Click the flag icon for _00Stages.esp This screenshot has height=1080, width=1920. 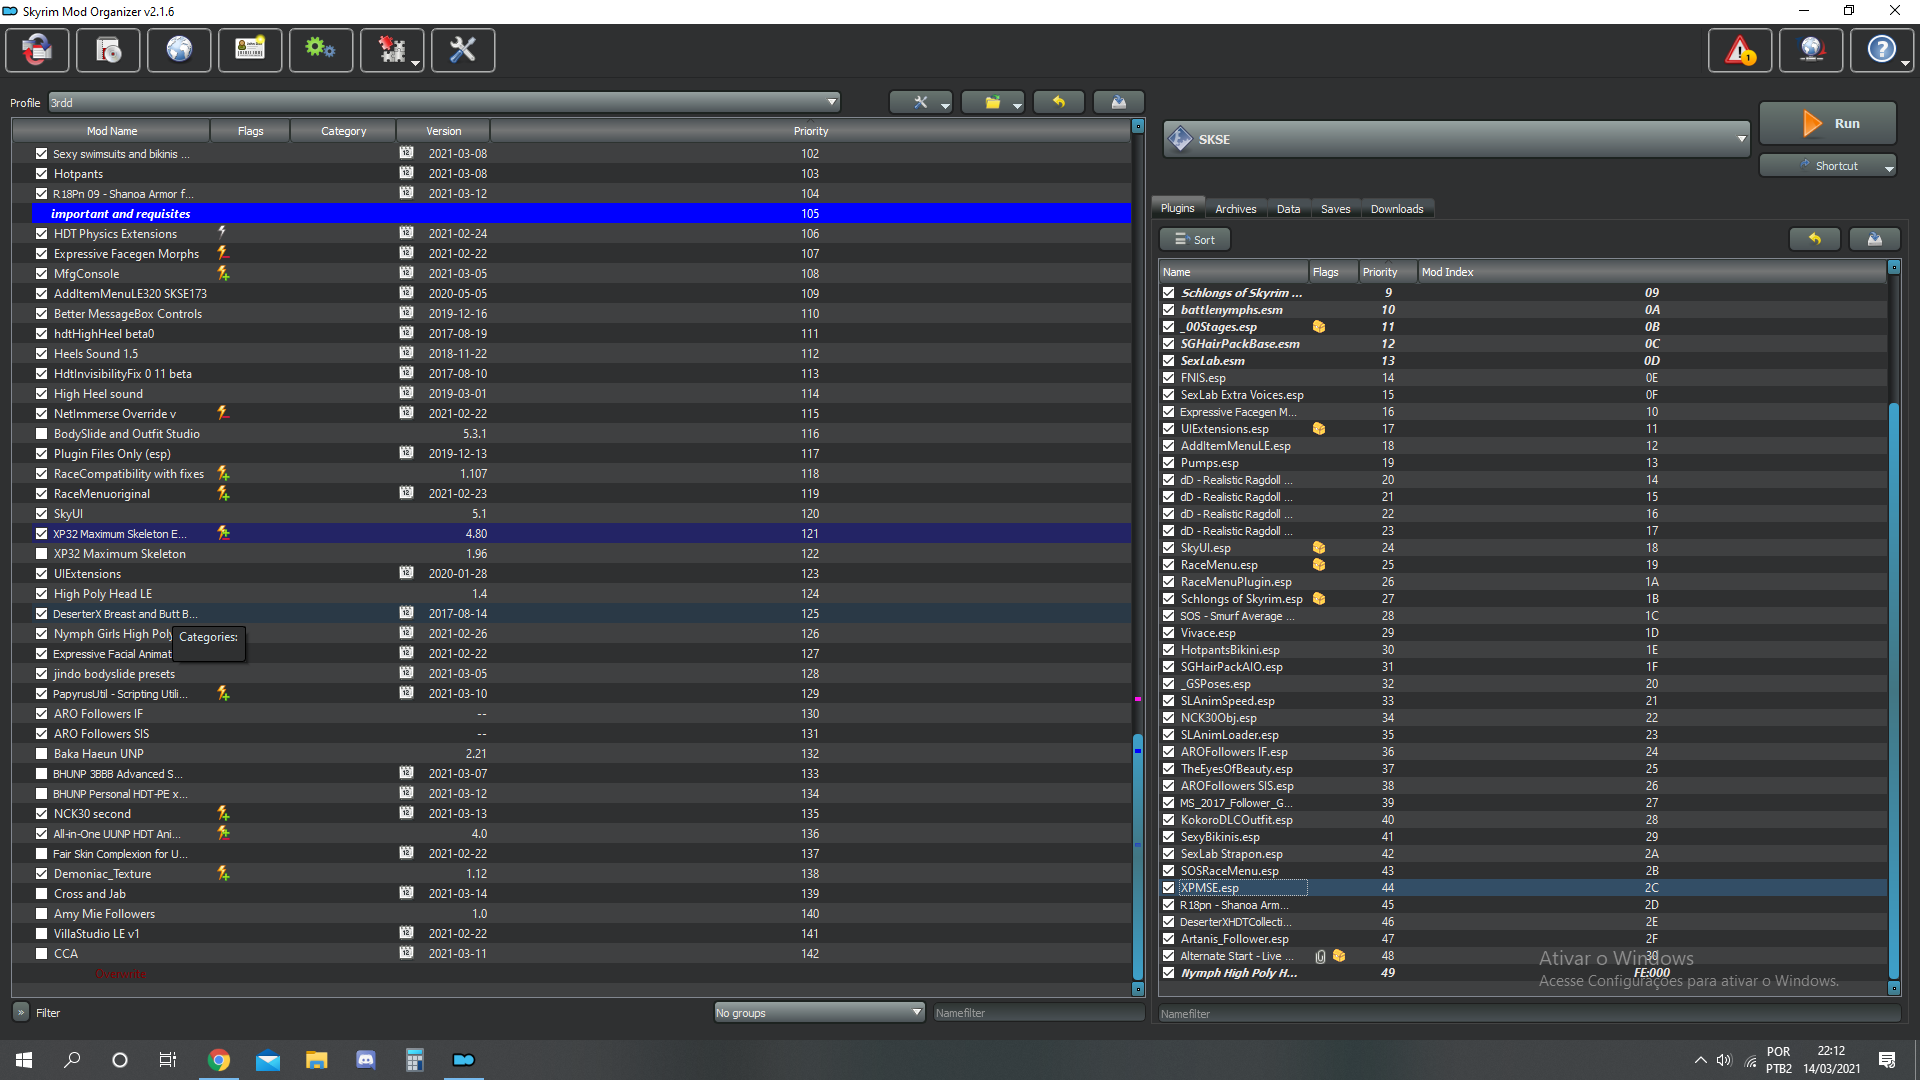[1319, 327]
